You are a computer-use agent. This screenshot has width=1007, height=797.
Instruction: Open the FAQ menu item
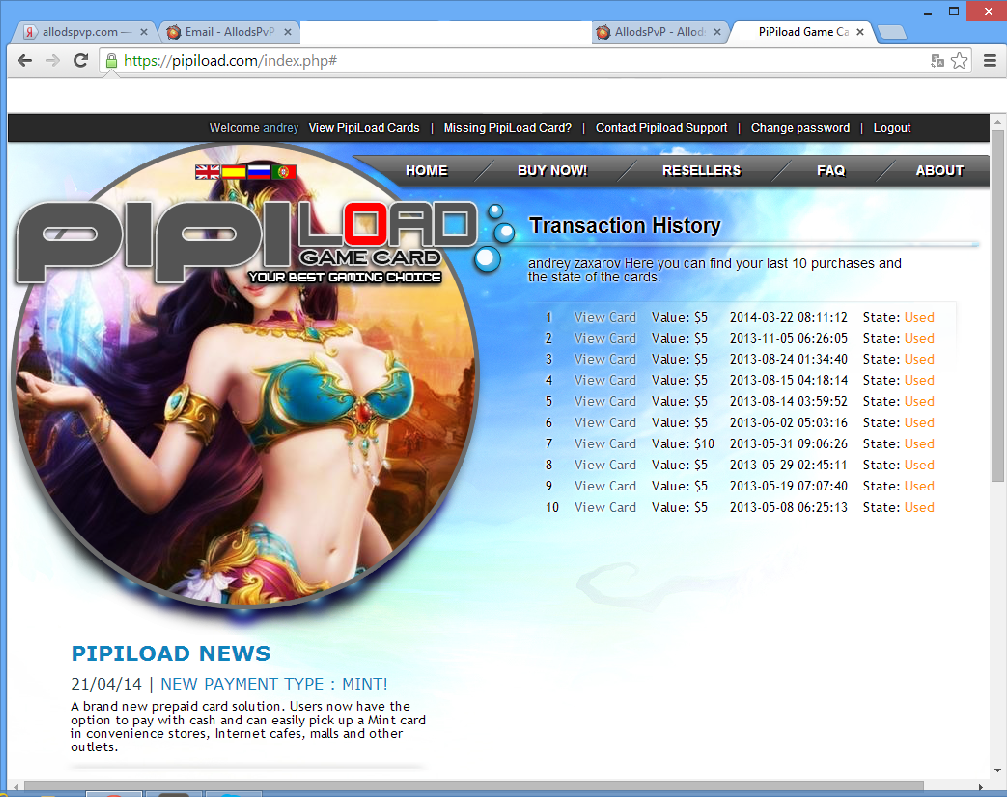click(831, 170)
